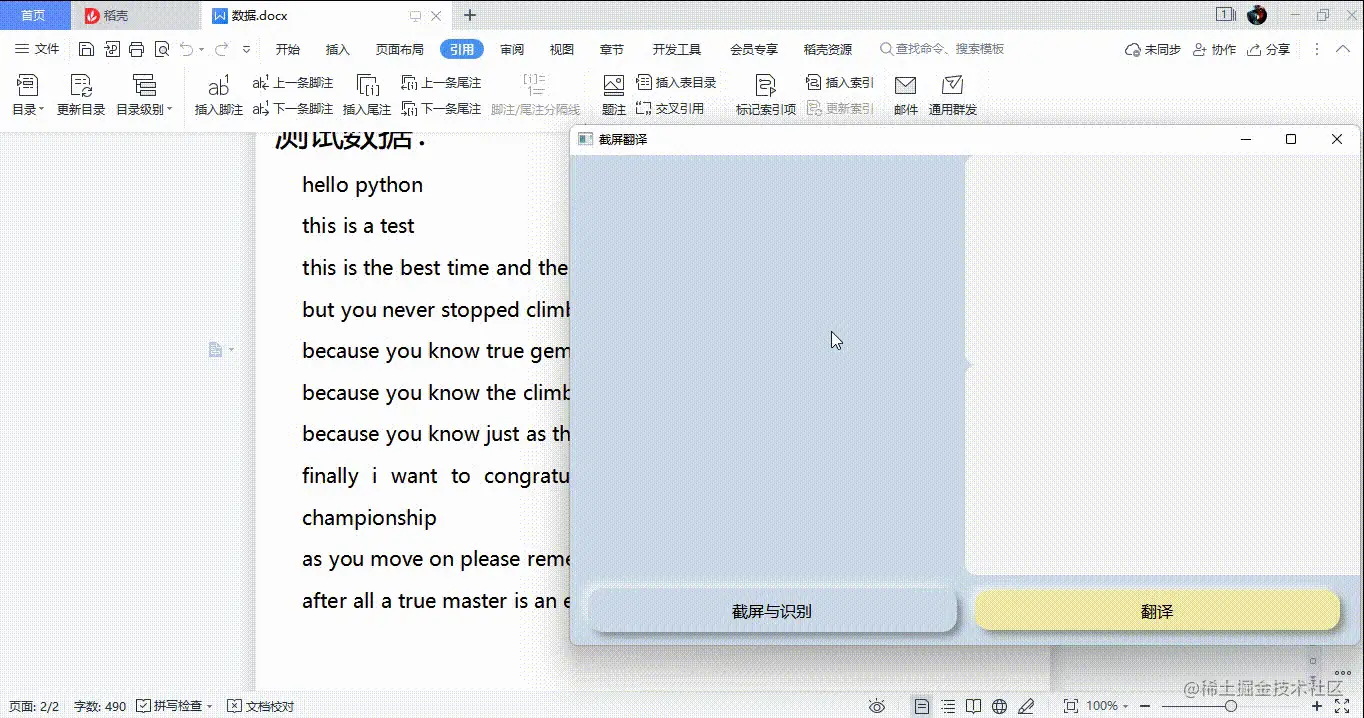Go to 上一条脚注 previous footnote
This screenshot has height=718, width=1364.
(x=293, y=83)
